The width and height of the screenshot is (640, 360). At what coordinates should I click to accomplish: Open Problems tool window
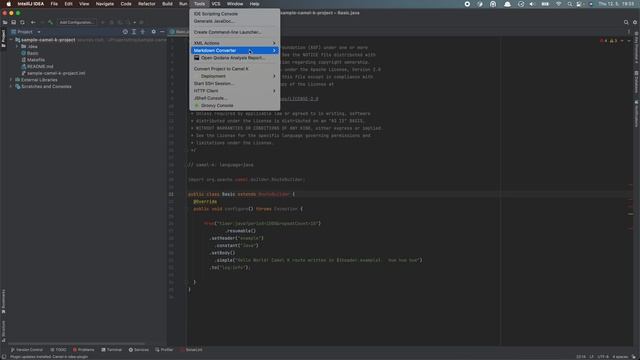[x=84, y=350]
